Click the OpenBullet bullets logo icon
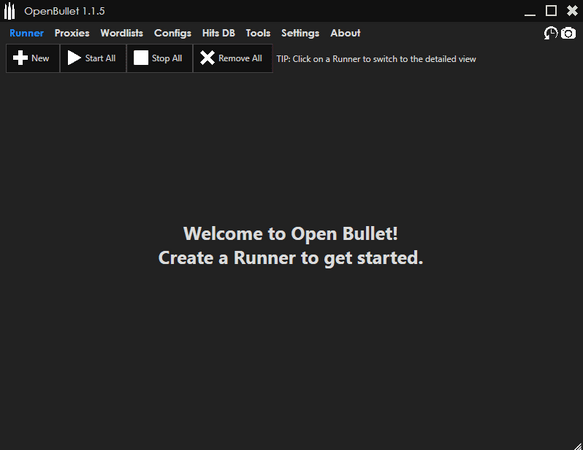Viewport: 583px width, 450px height. pyautogui.click(x=10, y=11)
